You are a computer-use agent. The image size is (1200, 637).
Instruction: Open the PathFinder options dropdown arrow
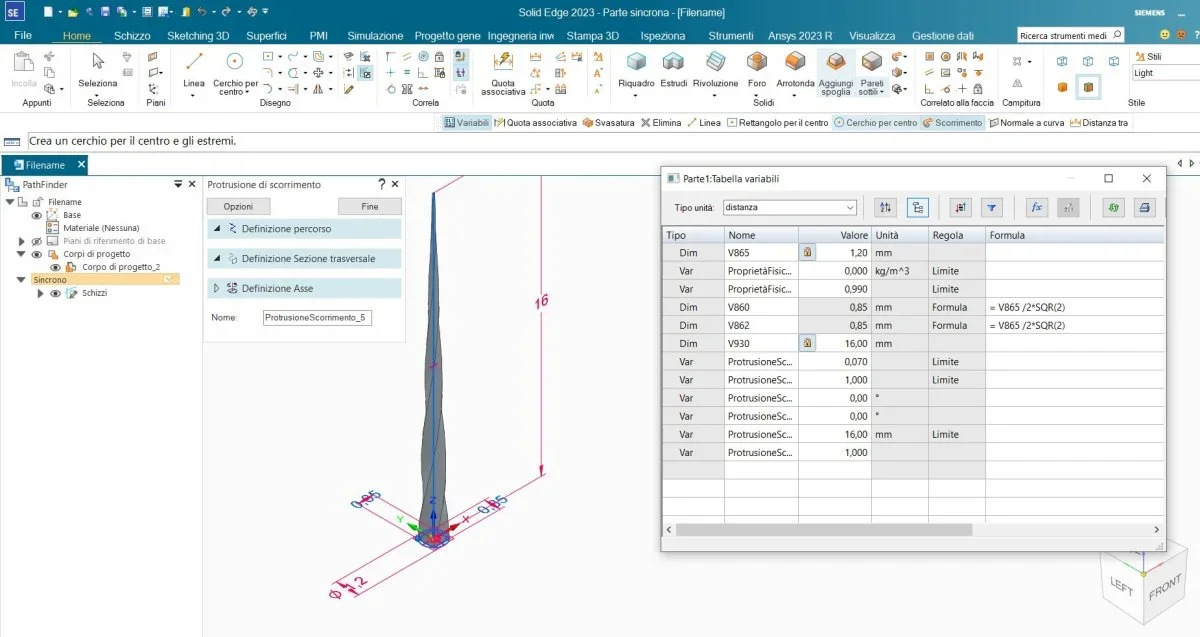point(178,184)
